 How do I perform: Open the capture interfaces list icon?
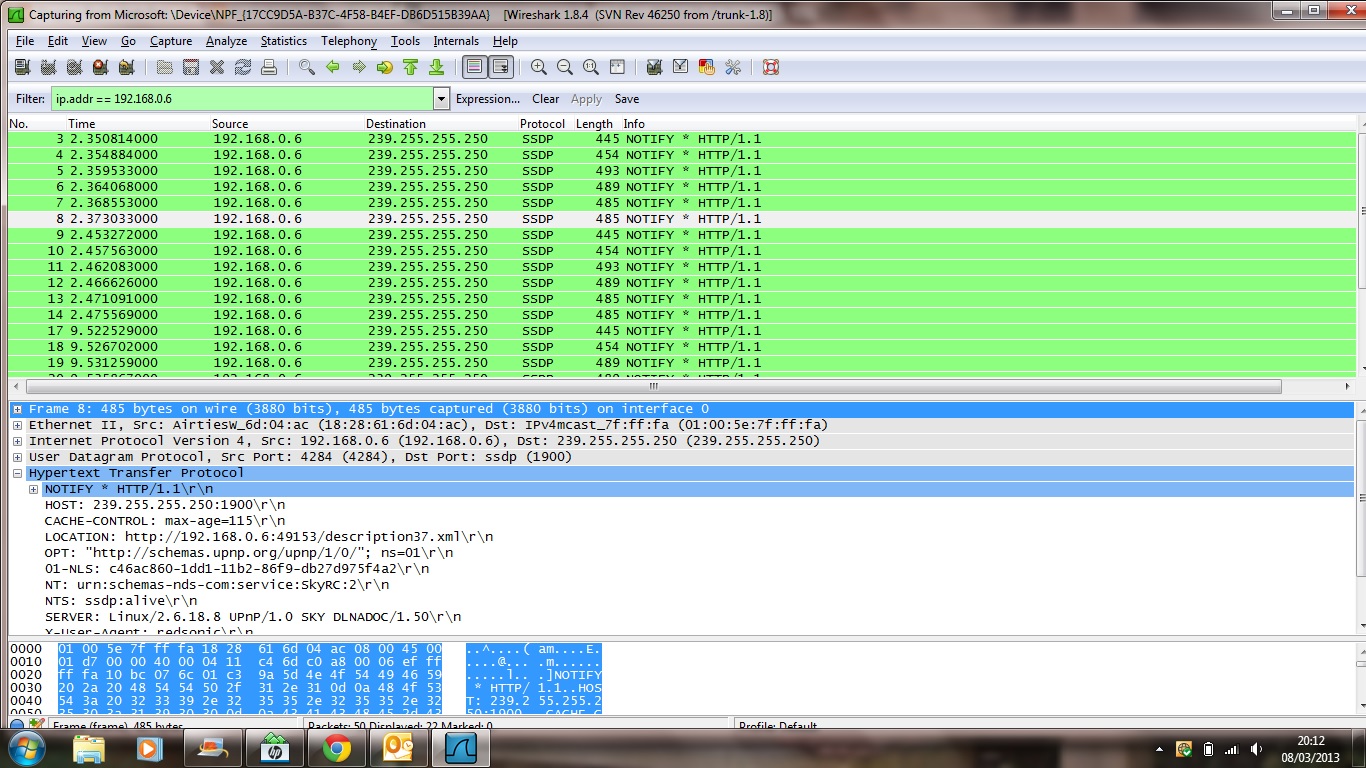point(22,67)
